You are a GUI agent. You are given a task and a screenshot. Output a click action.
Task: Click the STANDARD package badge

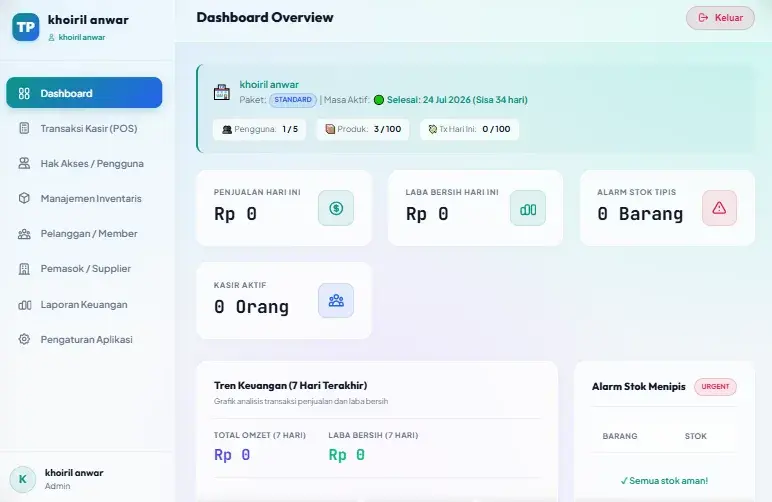click(x=293, y=100)
